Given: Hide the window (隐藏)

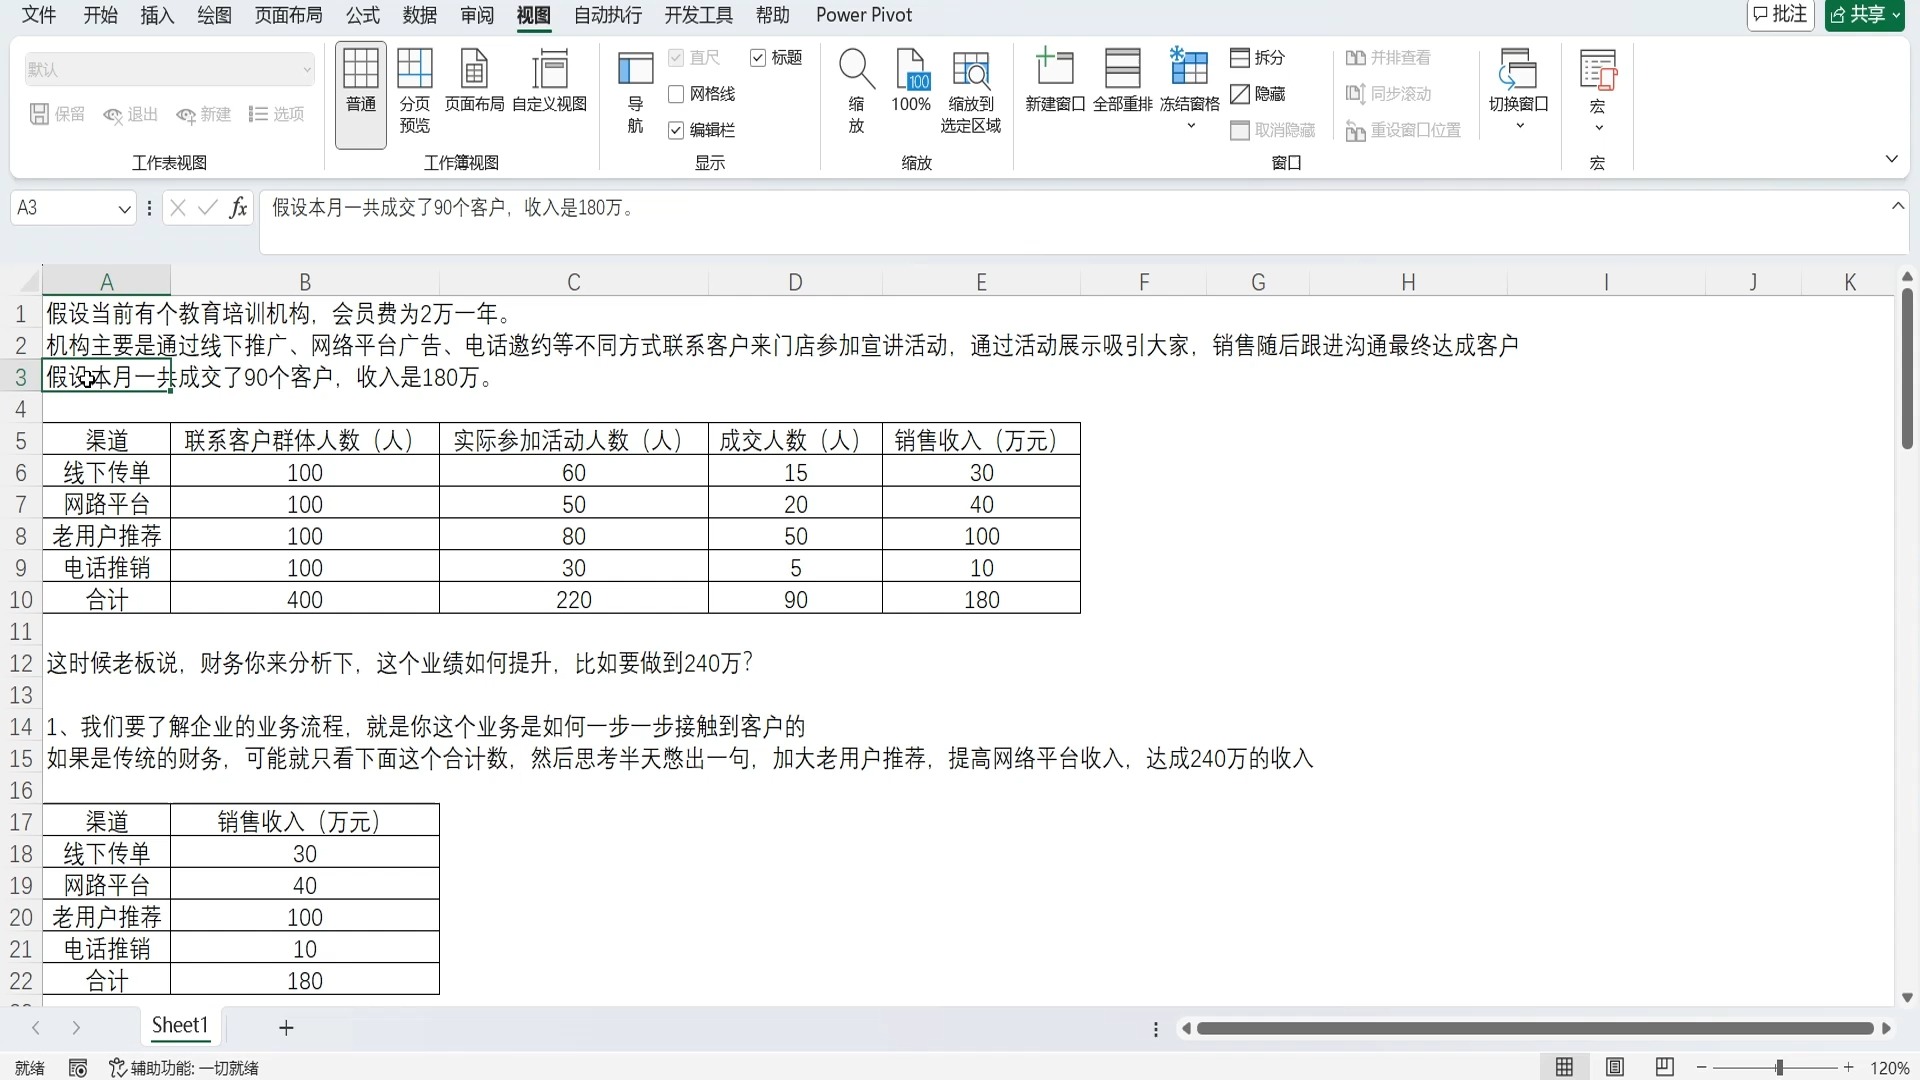Looking at the screenshot, I should (1257, 94).
